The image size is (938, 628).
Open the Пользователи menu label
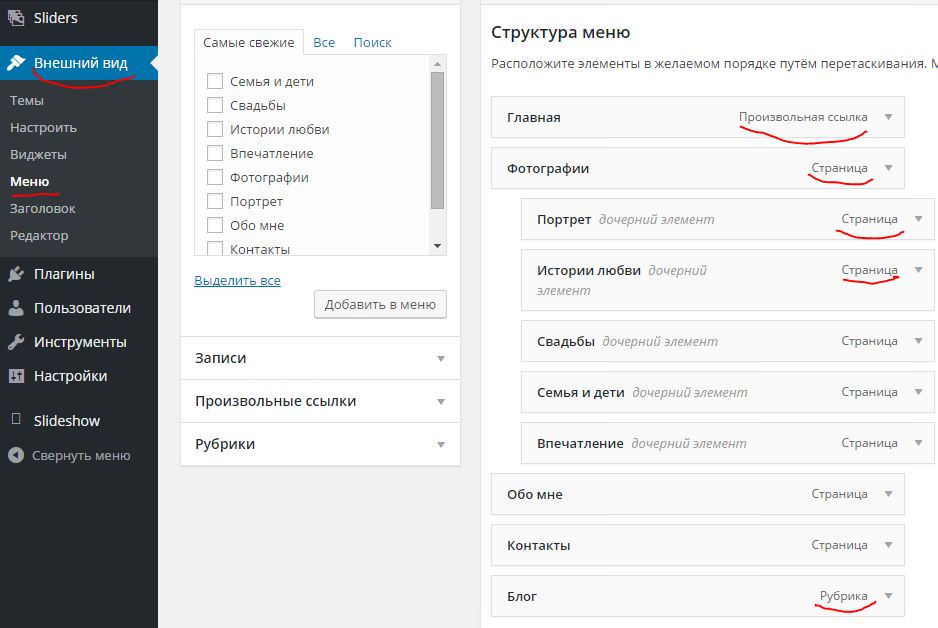(x=83, y=308)
